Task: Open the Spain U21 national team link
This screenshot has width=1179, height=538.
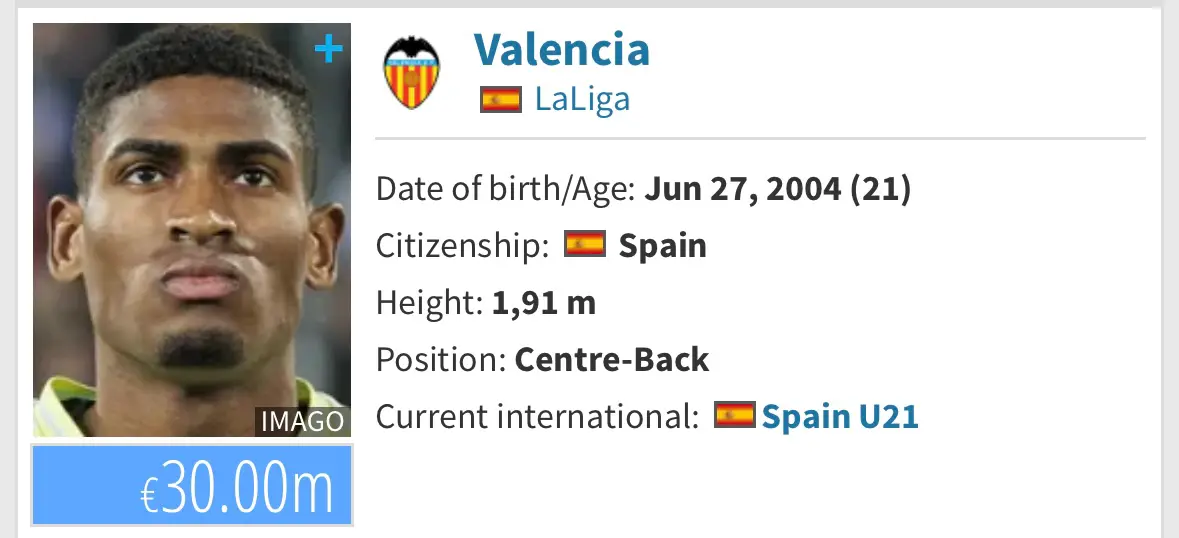Action: (840, 416)
